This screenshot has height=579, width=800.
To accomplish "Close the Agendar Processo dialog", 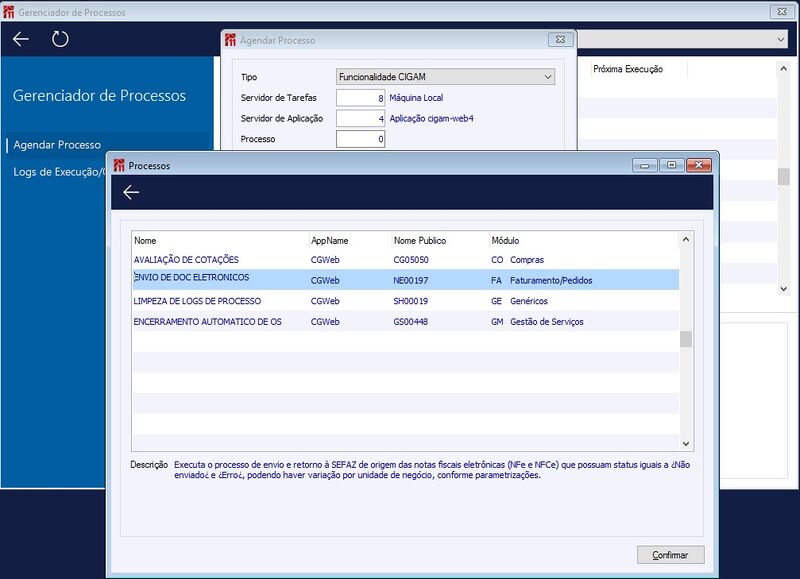I will [x=560, y=39].
